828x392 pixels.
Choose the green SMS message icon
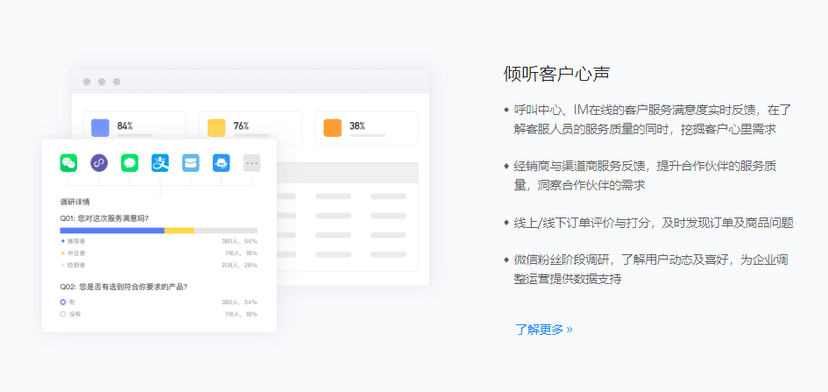129,163
